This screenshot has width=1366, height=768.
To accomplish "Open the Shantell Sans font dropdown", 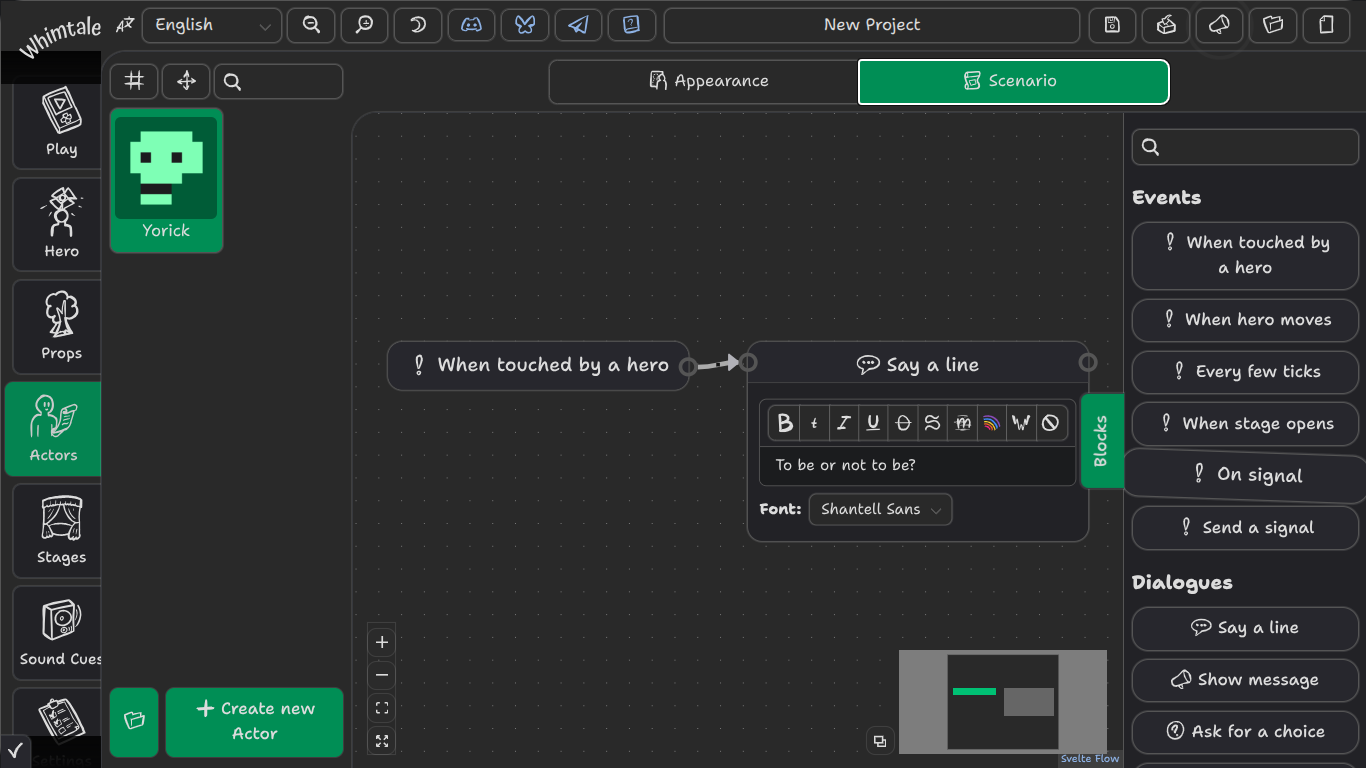I will click(x=880, y=509).
